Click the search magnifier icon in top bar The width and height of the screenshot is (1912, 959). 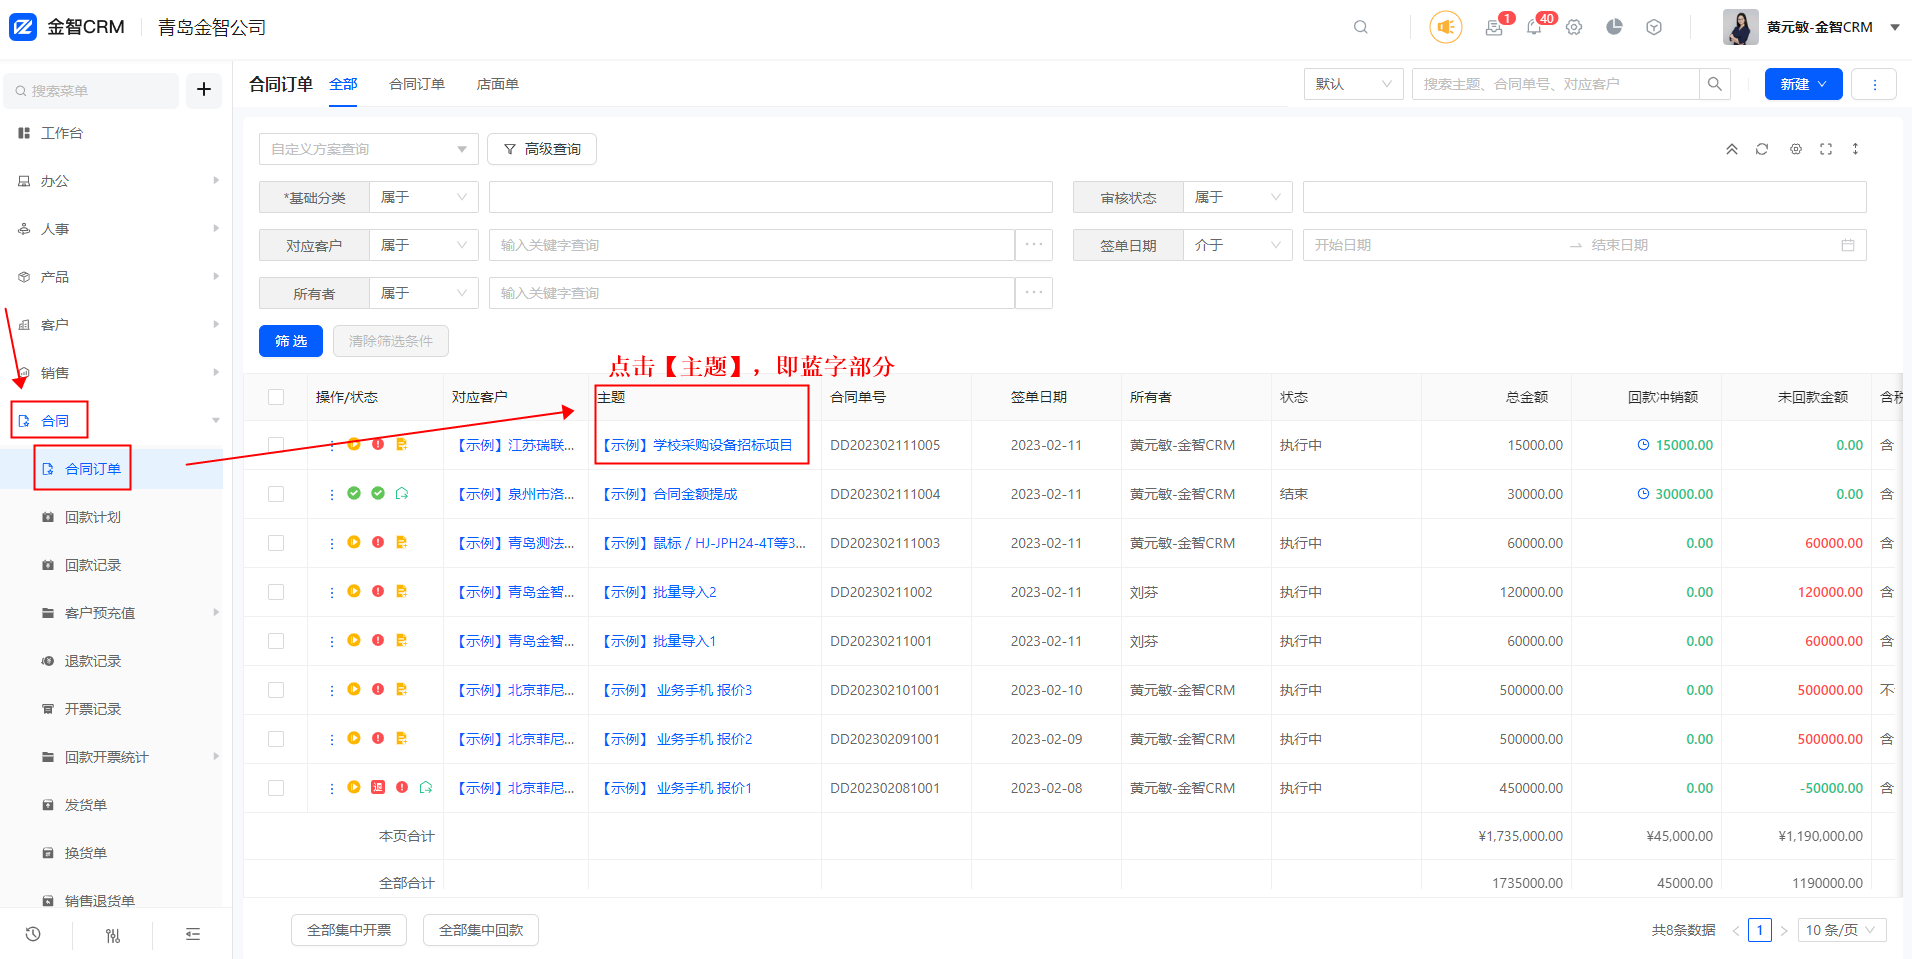(1360, 27)
